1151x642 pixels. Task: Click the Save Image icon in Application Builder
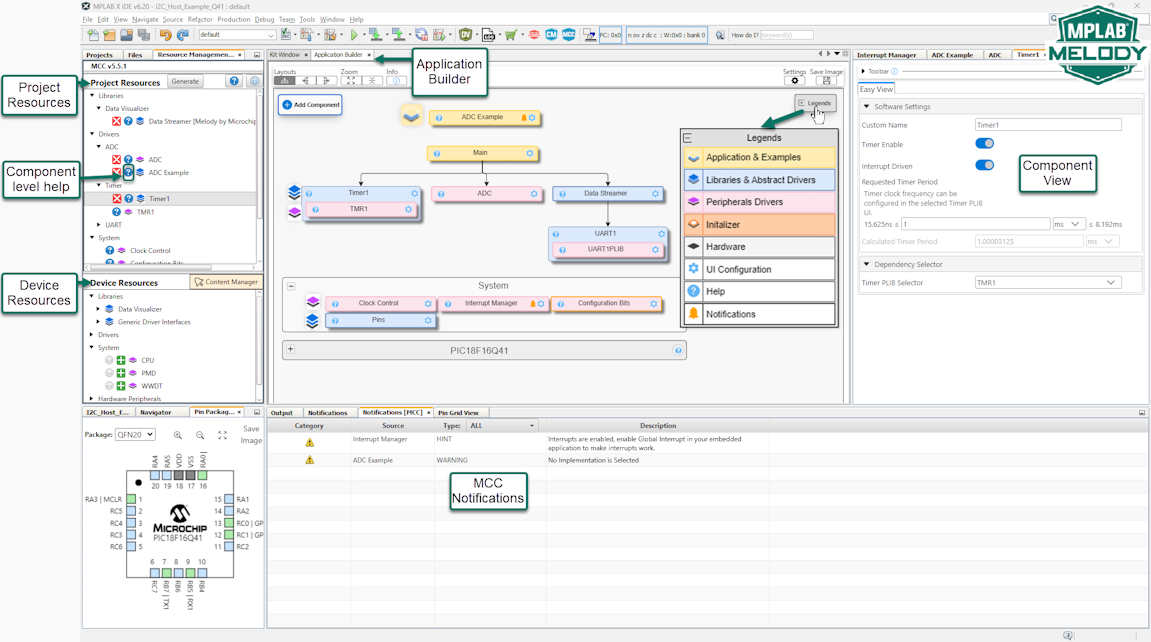point(827,81)
